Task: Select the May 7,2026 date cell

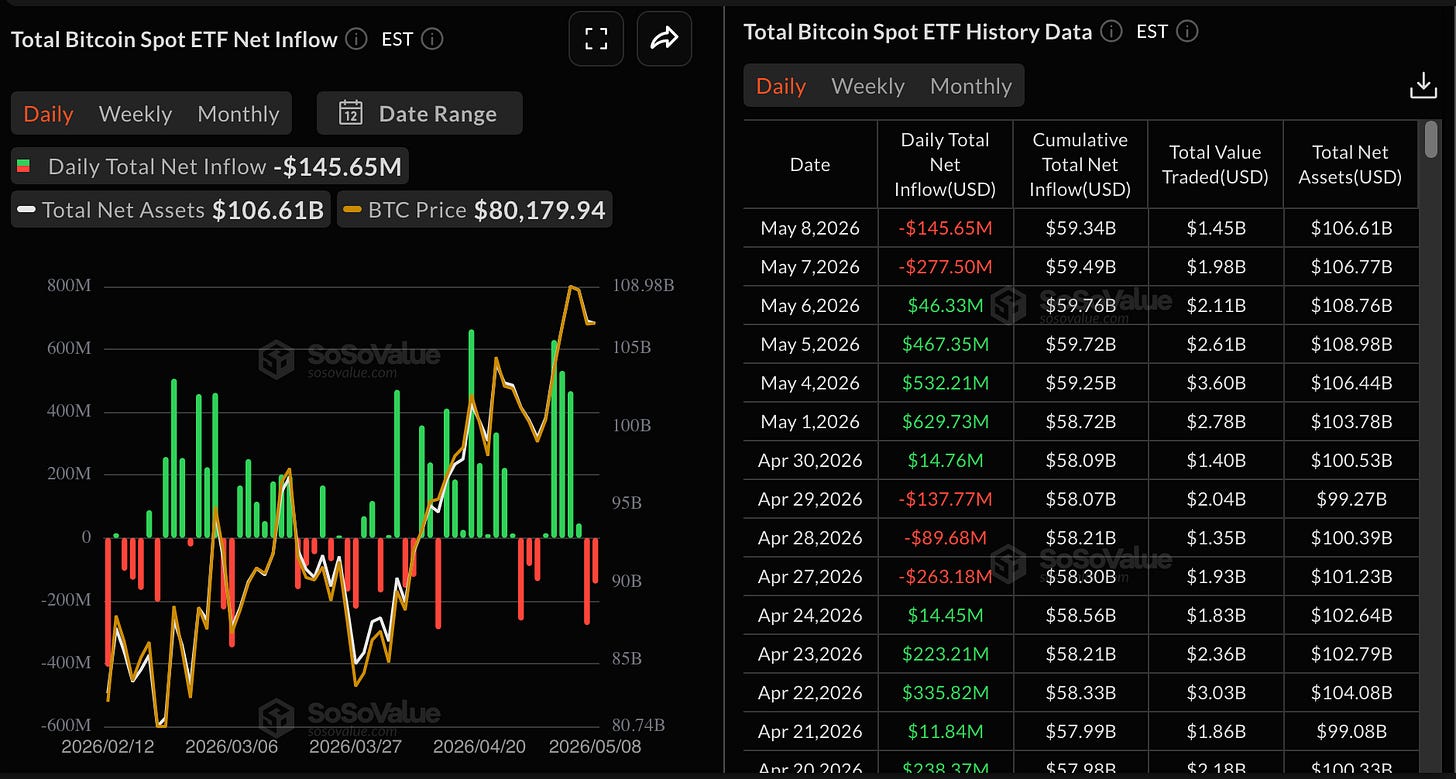Action: [810, 267]
